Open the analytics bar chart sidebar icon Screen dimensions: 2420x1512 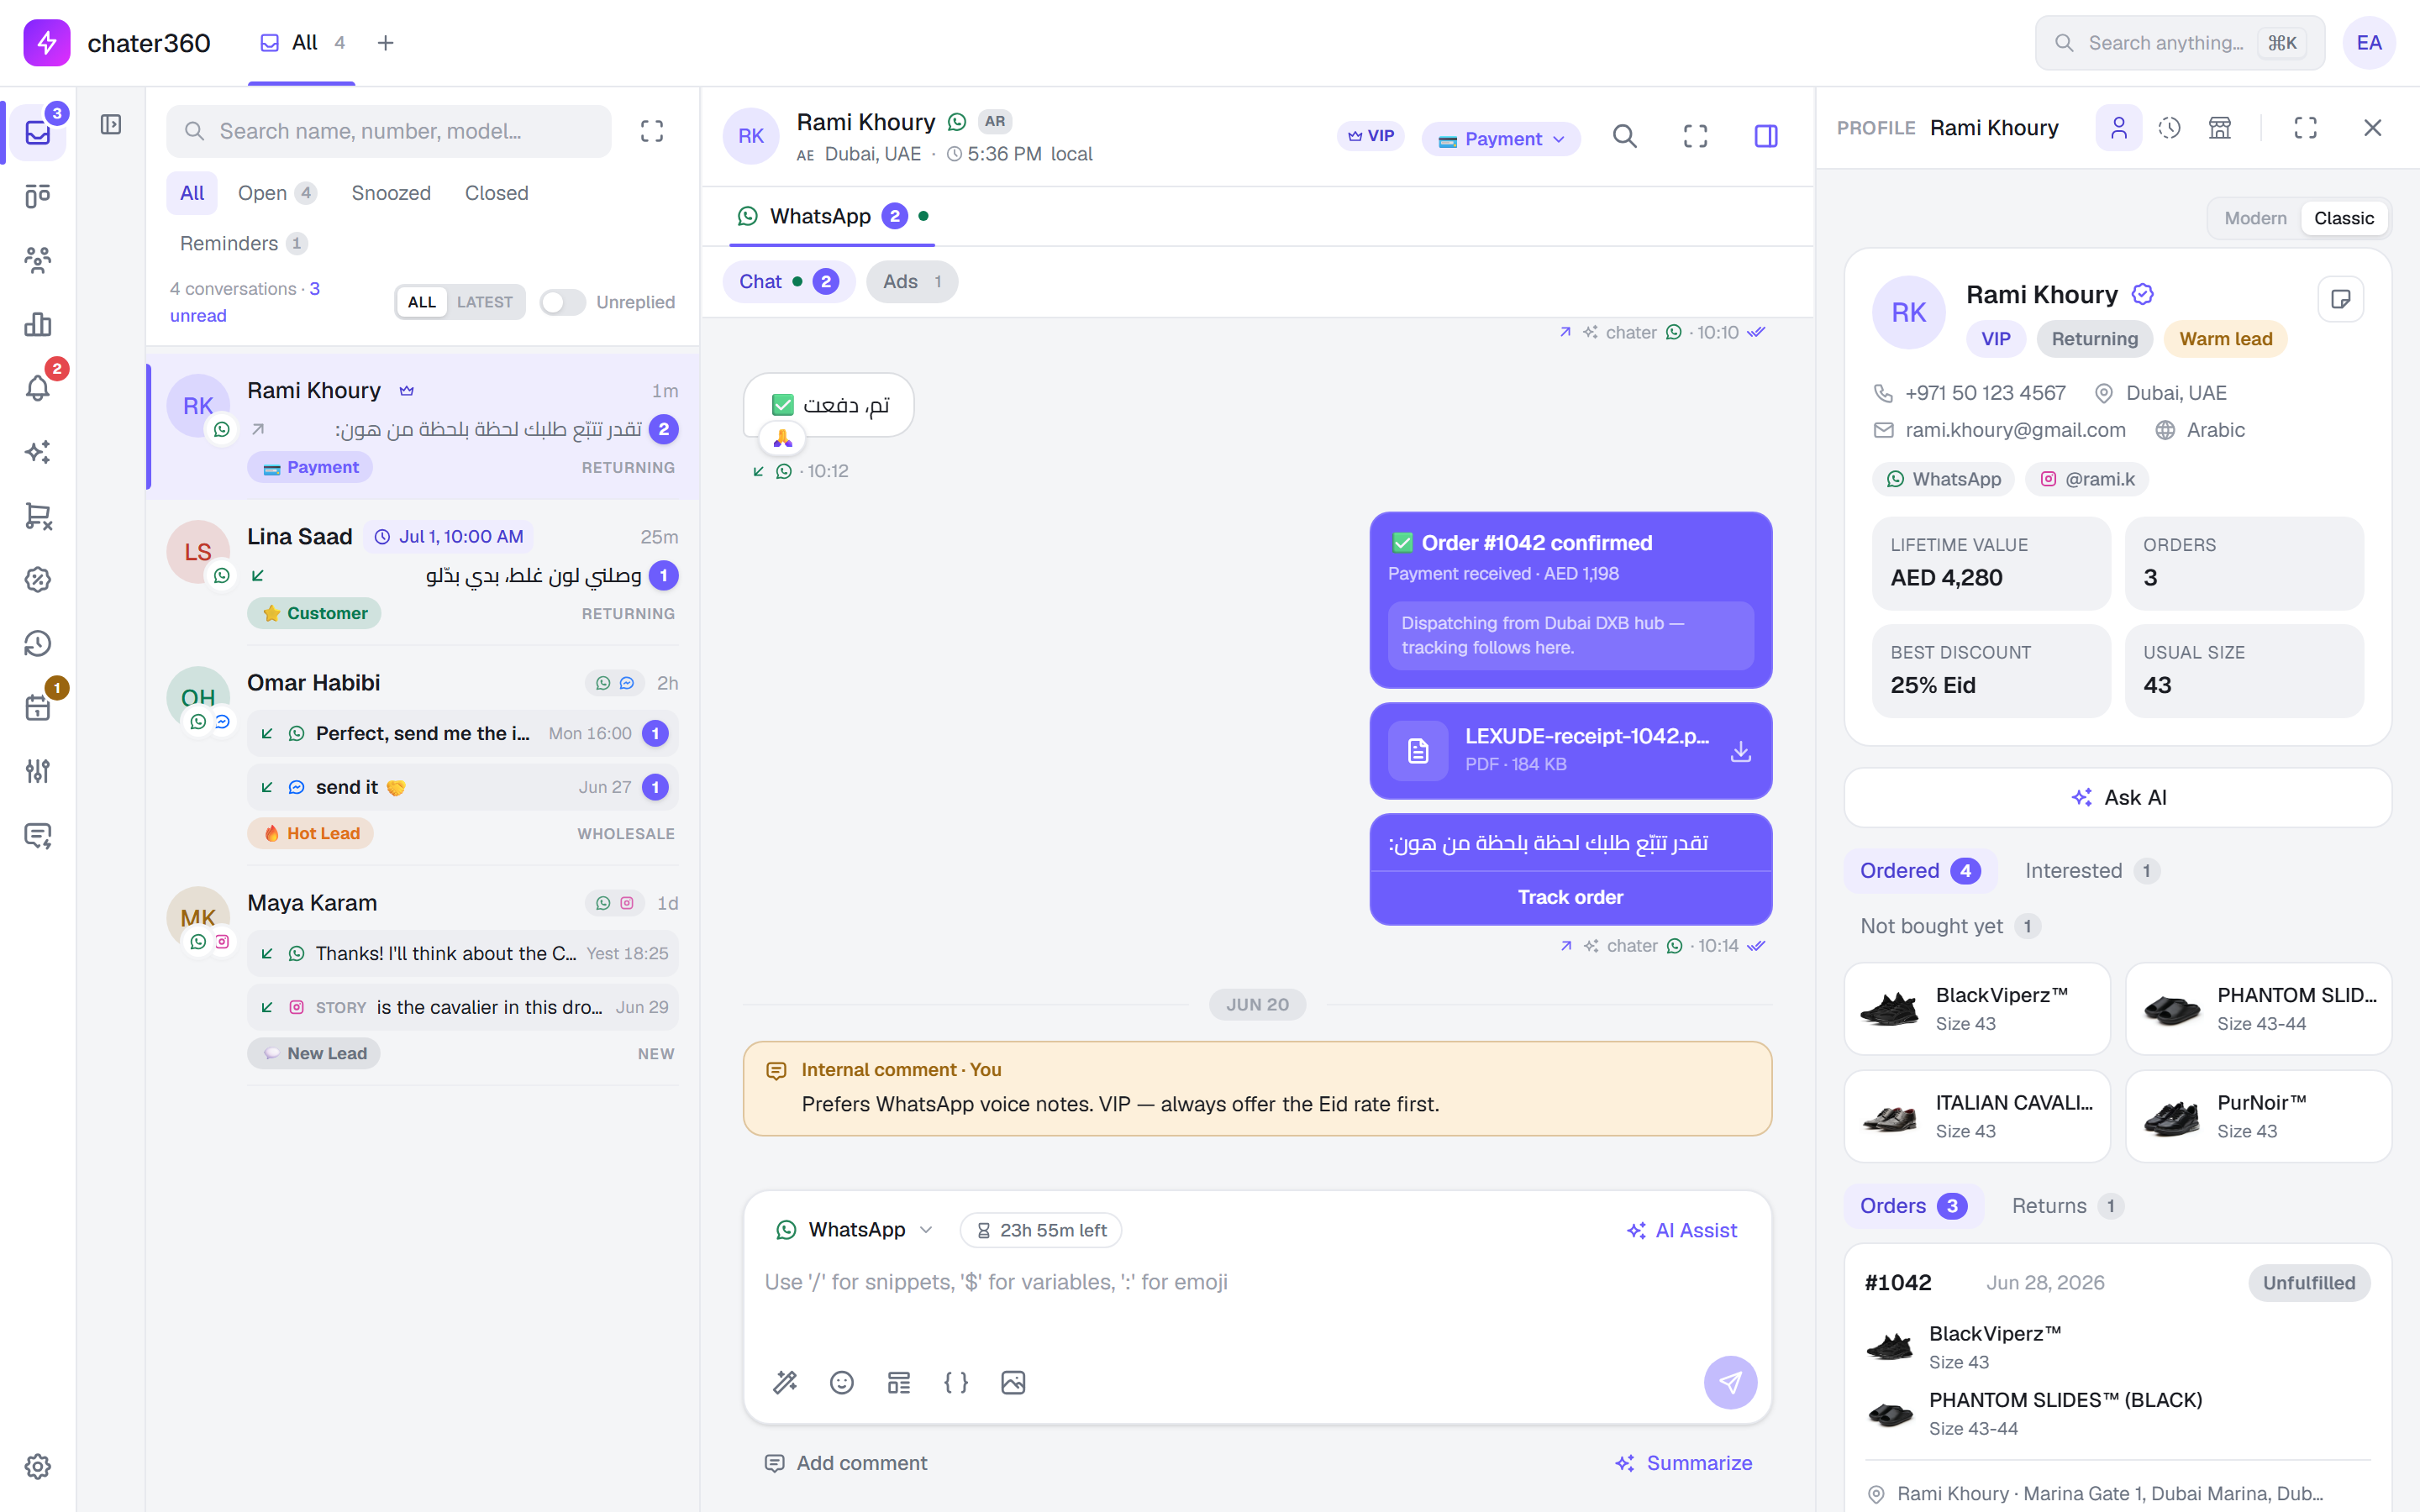pyautogui.click(x=38, y=324)
